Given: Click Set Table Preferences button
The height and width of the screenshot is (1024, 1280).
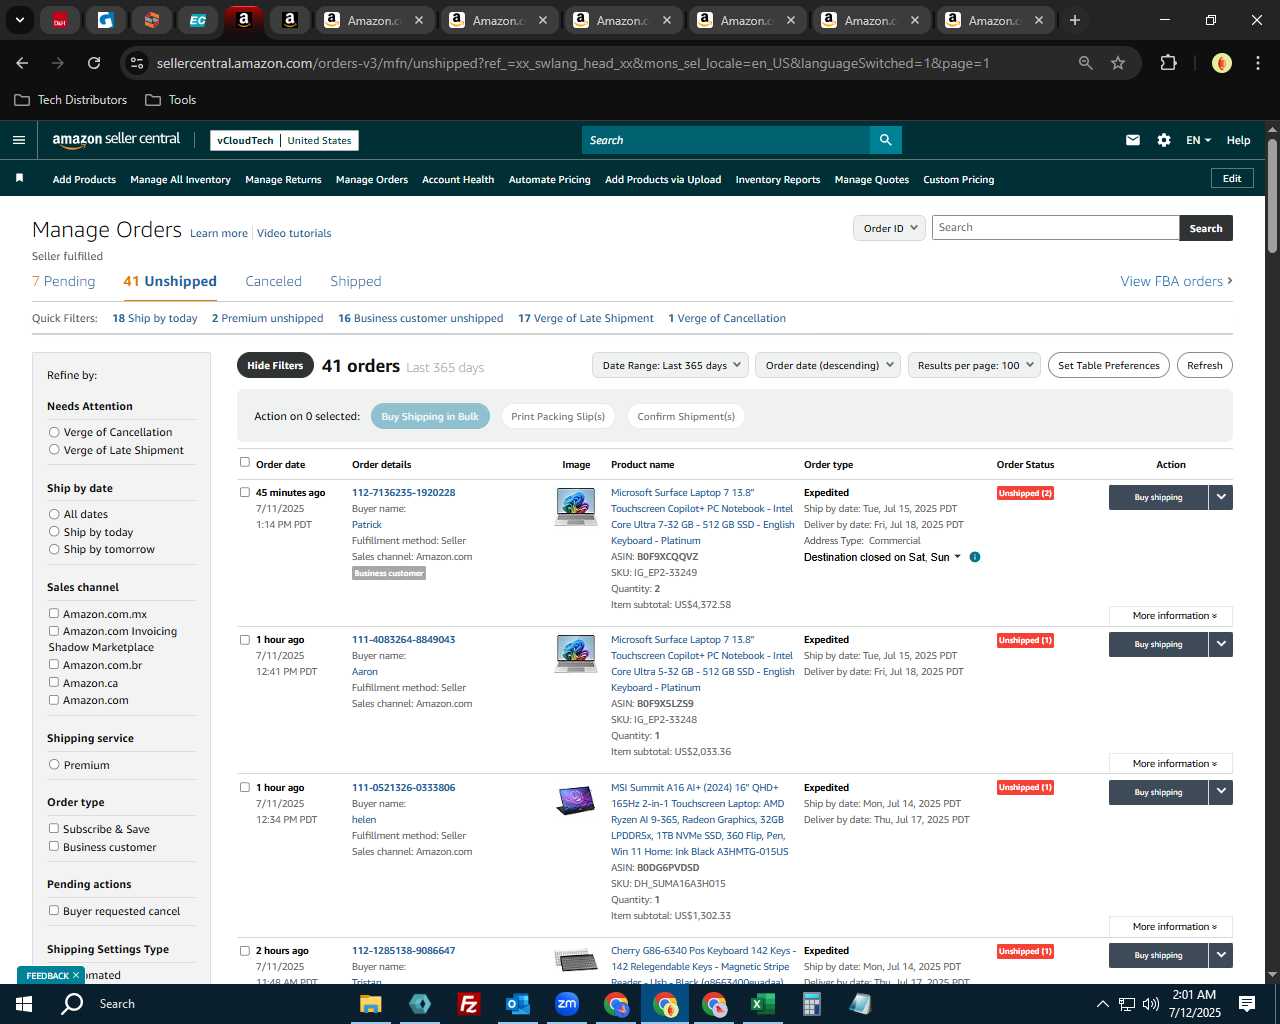Looking at the screenshot, I should tap(1109, 365).
